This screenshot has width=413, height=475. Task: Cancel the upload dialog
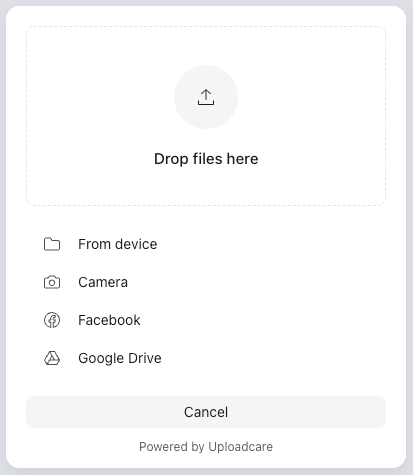coord(206,412)
